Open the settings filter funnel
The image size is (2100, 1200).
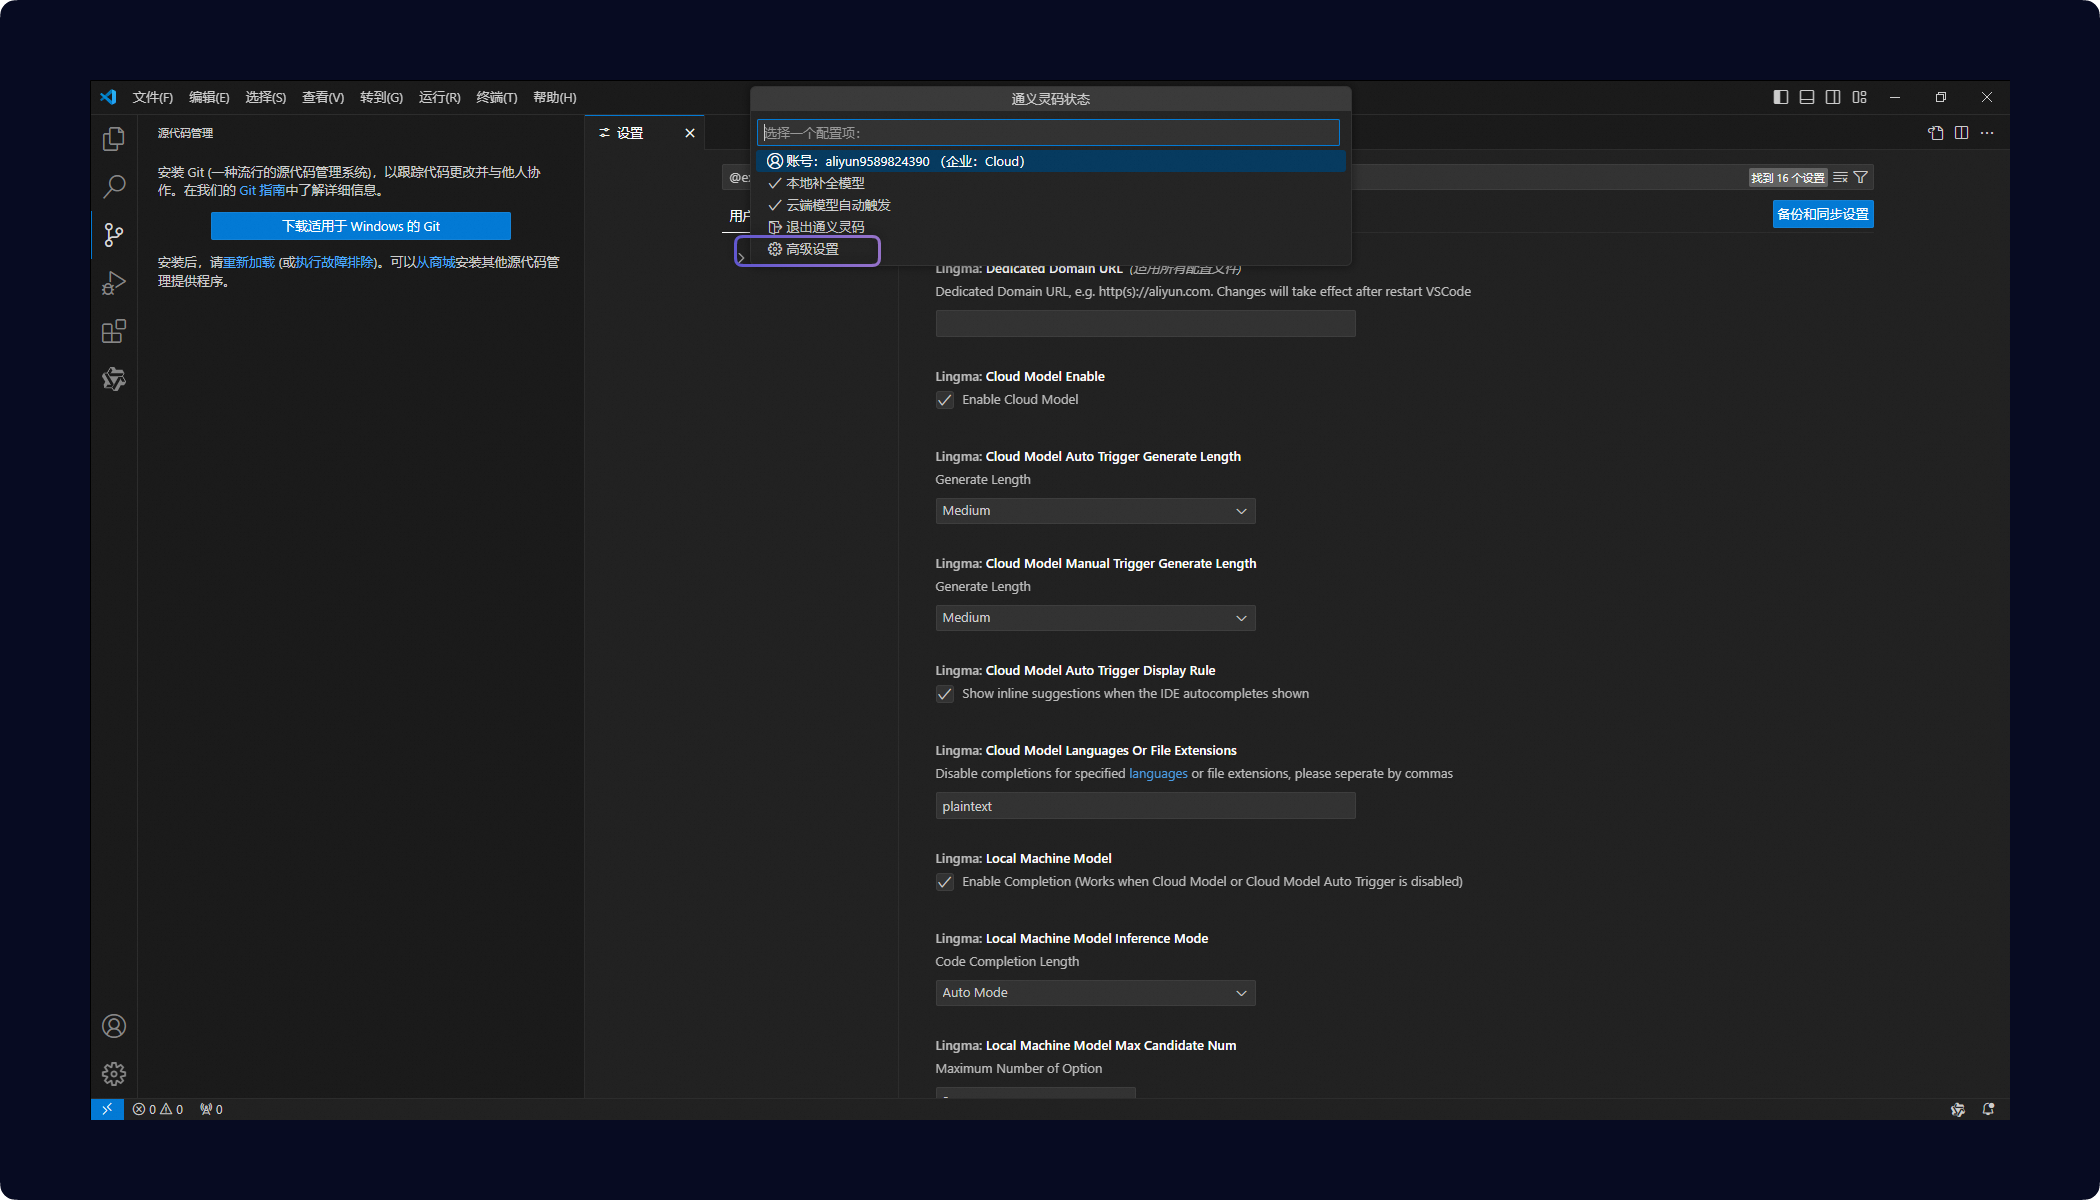[x=1860, y=178]
